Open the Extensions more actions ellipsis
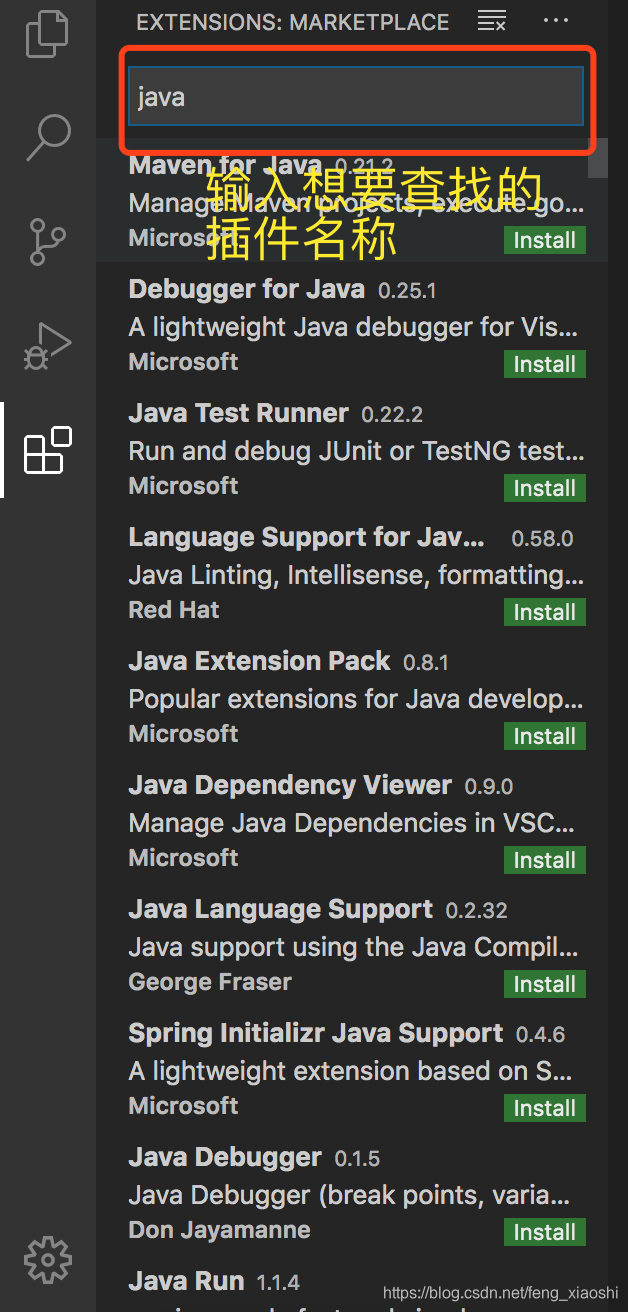The image size is (628, 1312). click(x=555, y=20)
